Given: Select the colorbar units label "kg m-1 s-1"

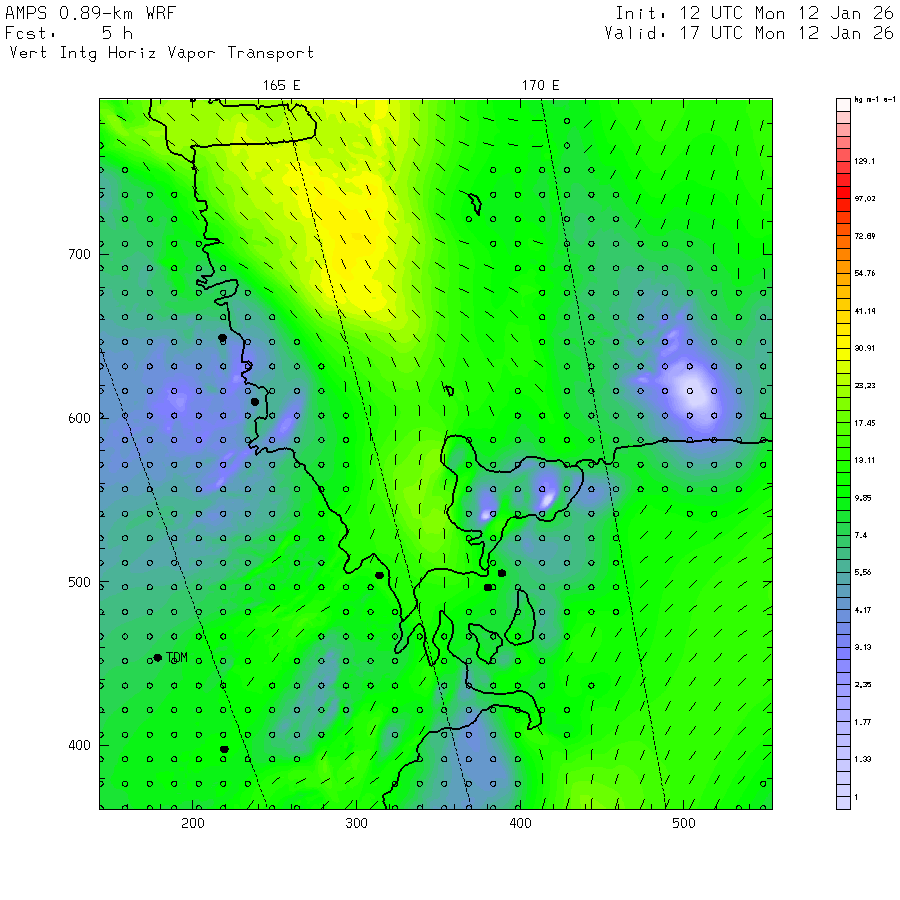Looking at the screenshot, I should point(875,100).
